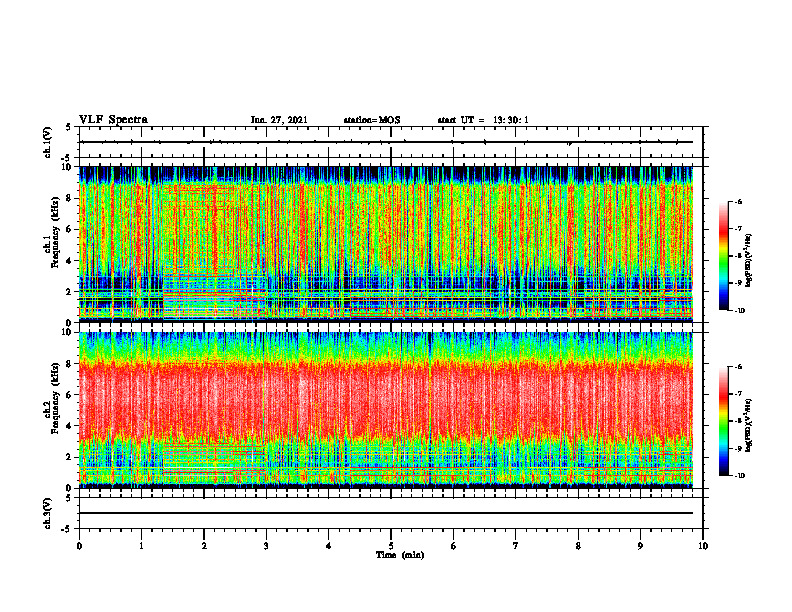Click the "-7" label on ch.1 color bar
The image size is (792, 612).
[x=738, y=229]
